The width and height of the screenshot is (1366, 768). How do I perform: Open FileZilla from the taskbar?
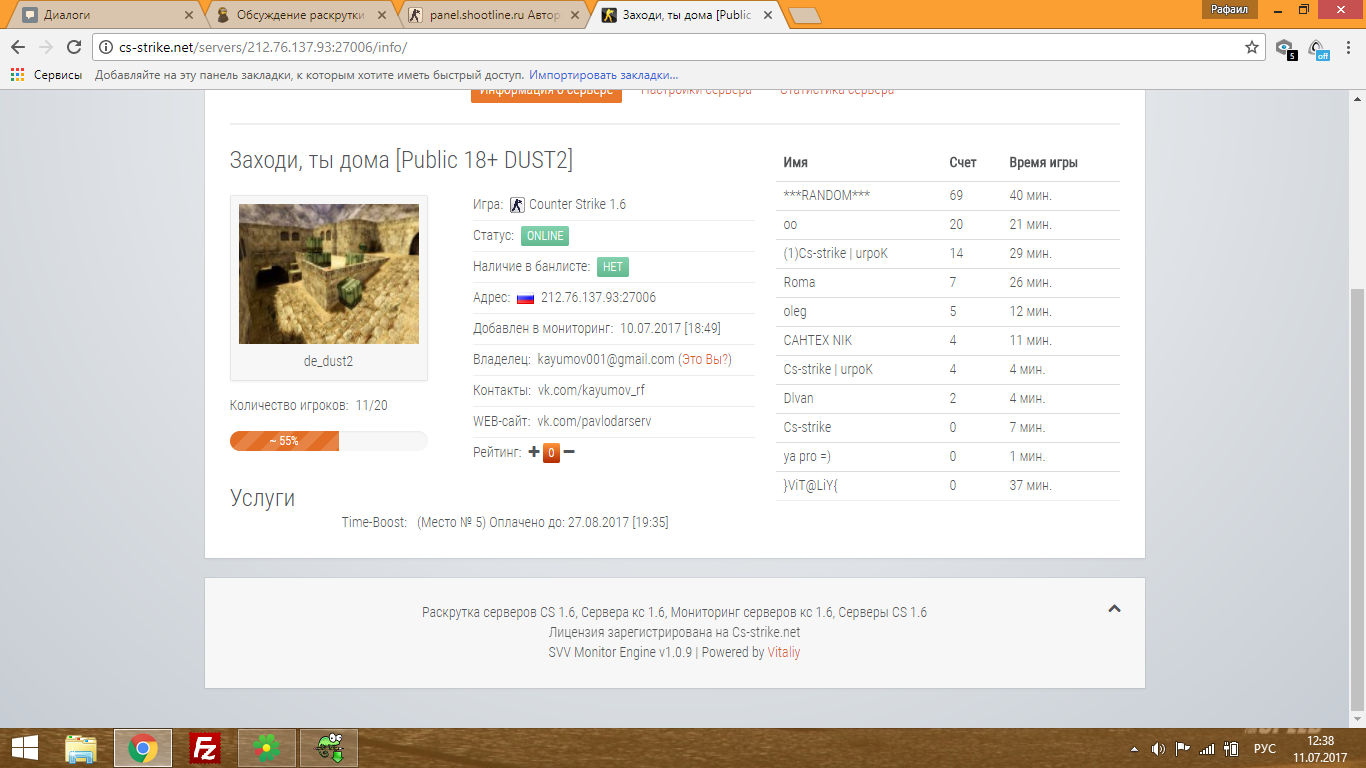(x=205, y=748)
